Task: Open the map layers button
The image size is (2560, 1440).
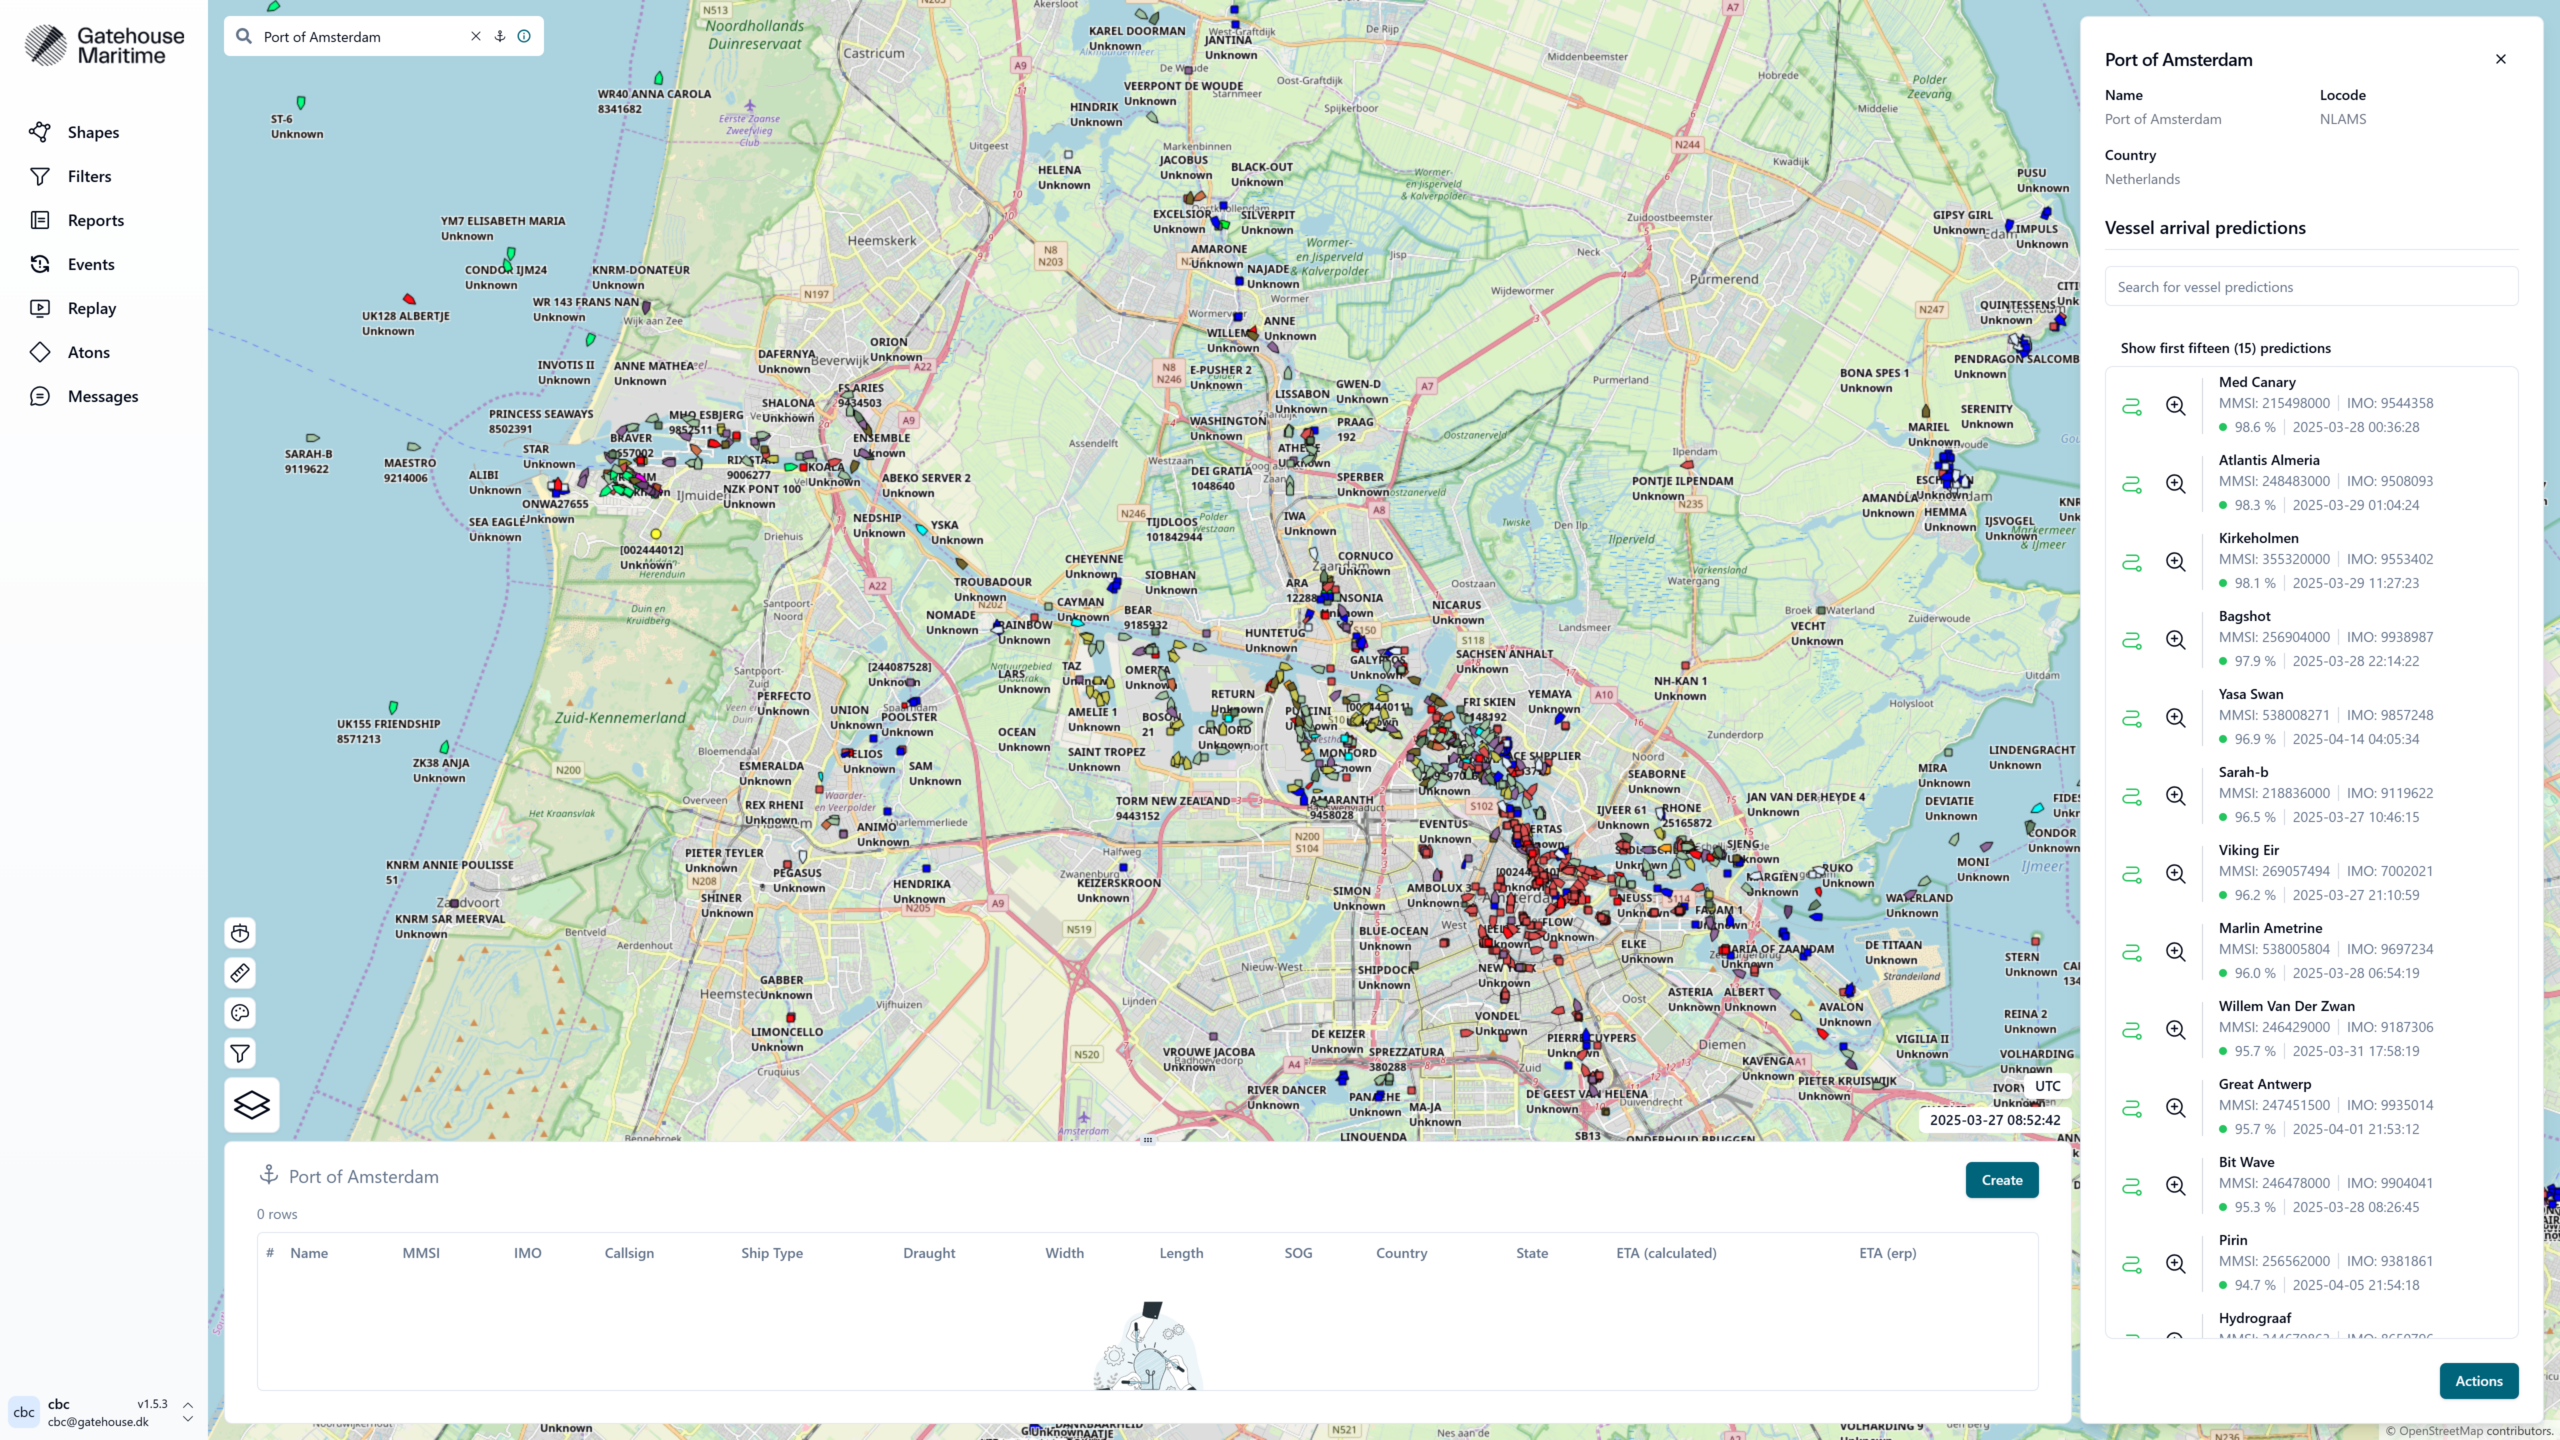Action: coord(251,1105)
